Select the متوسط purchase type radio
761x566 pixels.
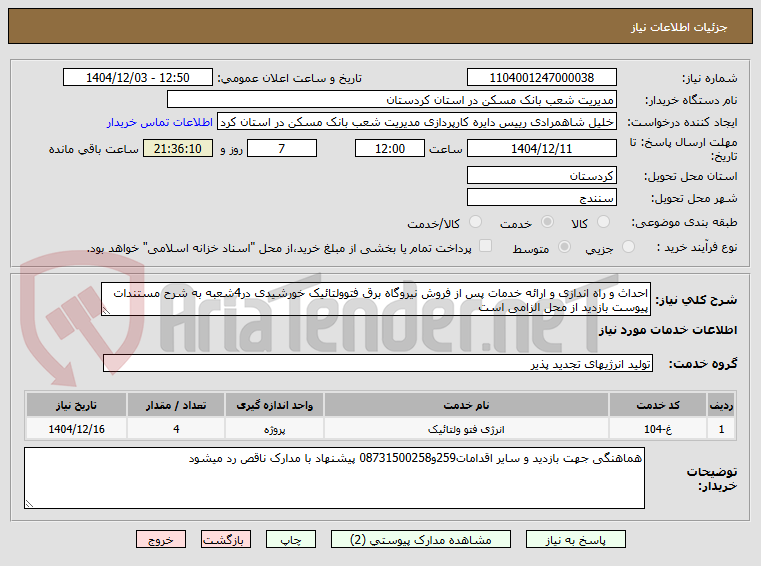[564, 247]
